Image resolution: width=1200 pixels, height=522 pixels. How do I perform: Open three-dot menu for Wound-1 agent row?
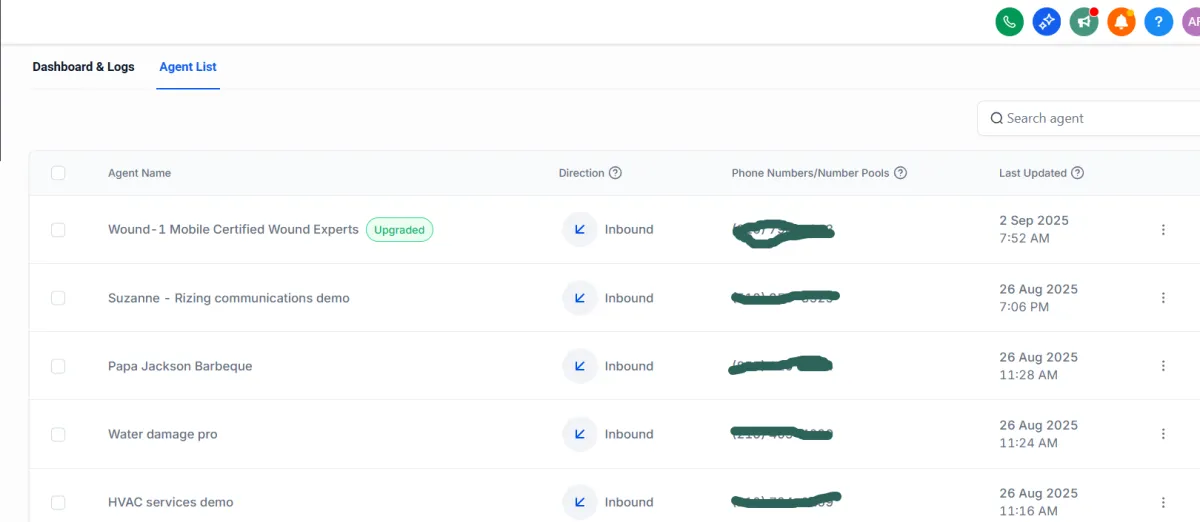[x=1163, y=230]
